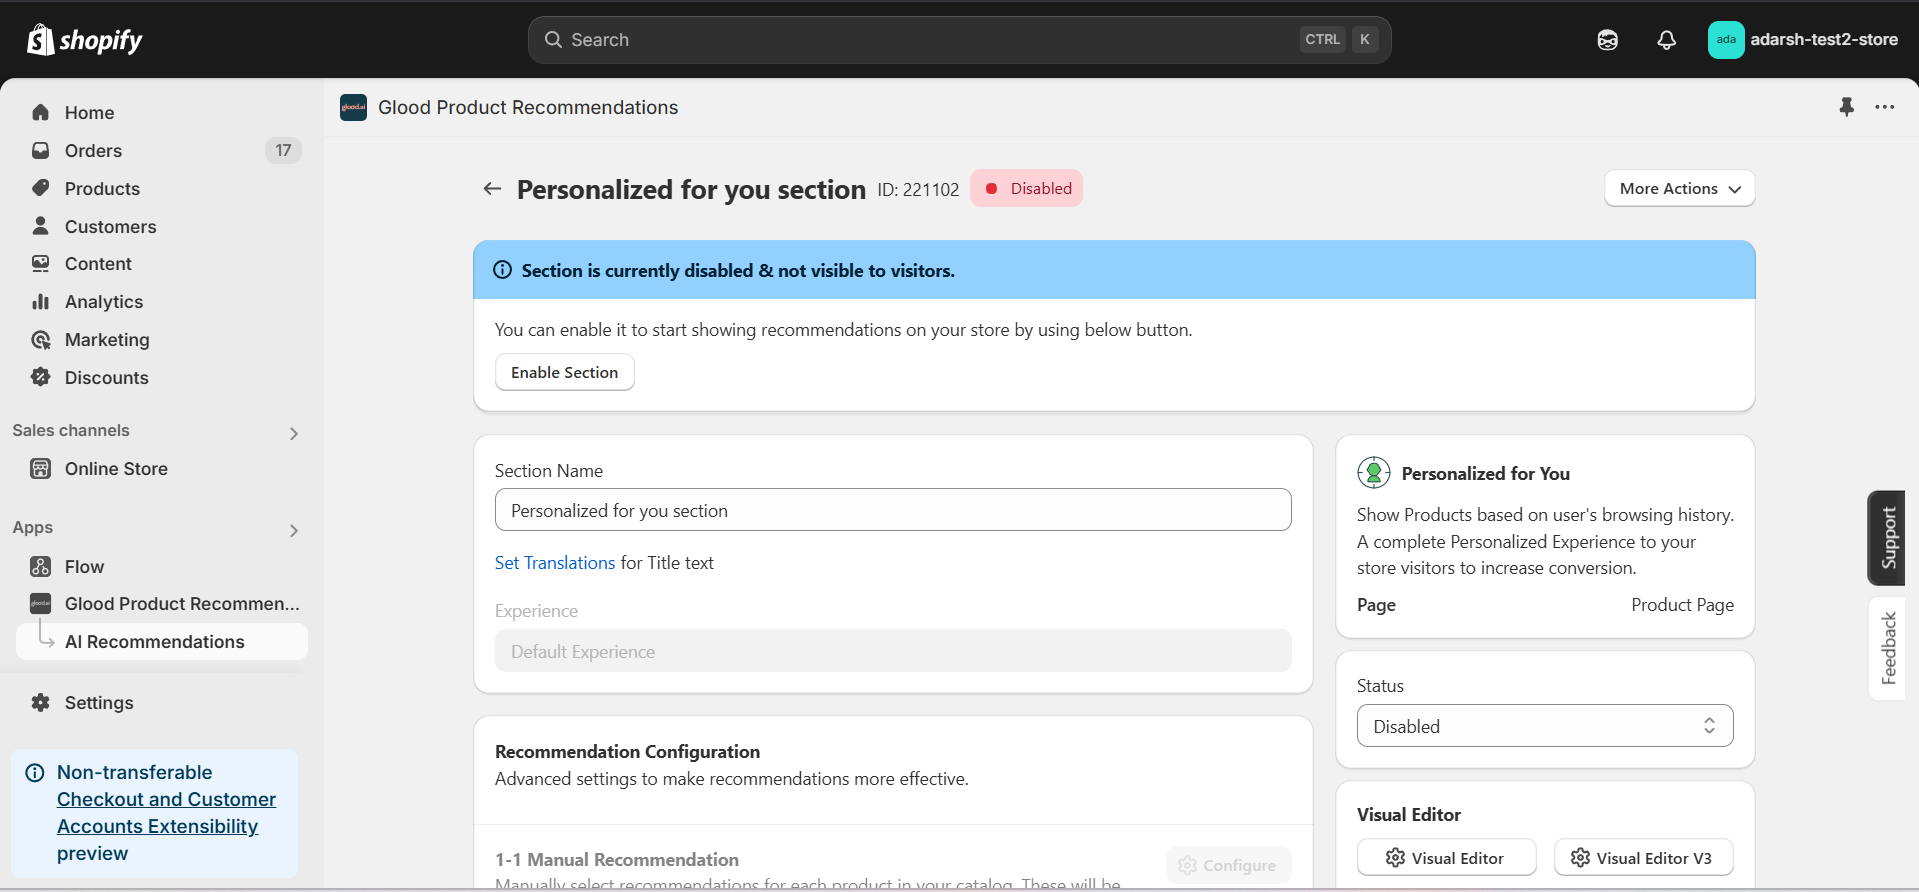Open Visual Editor V3

[1642, 858]
